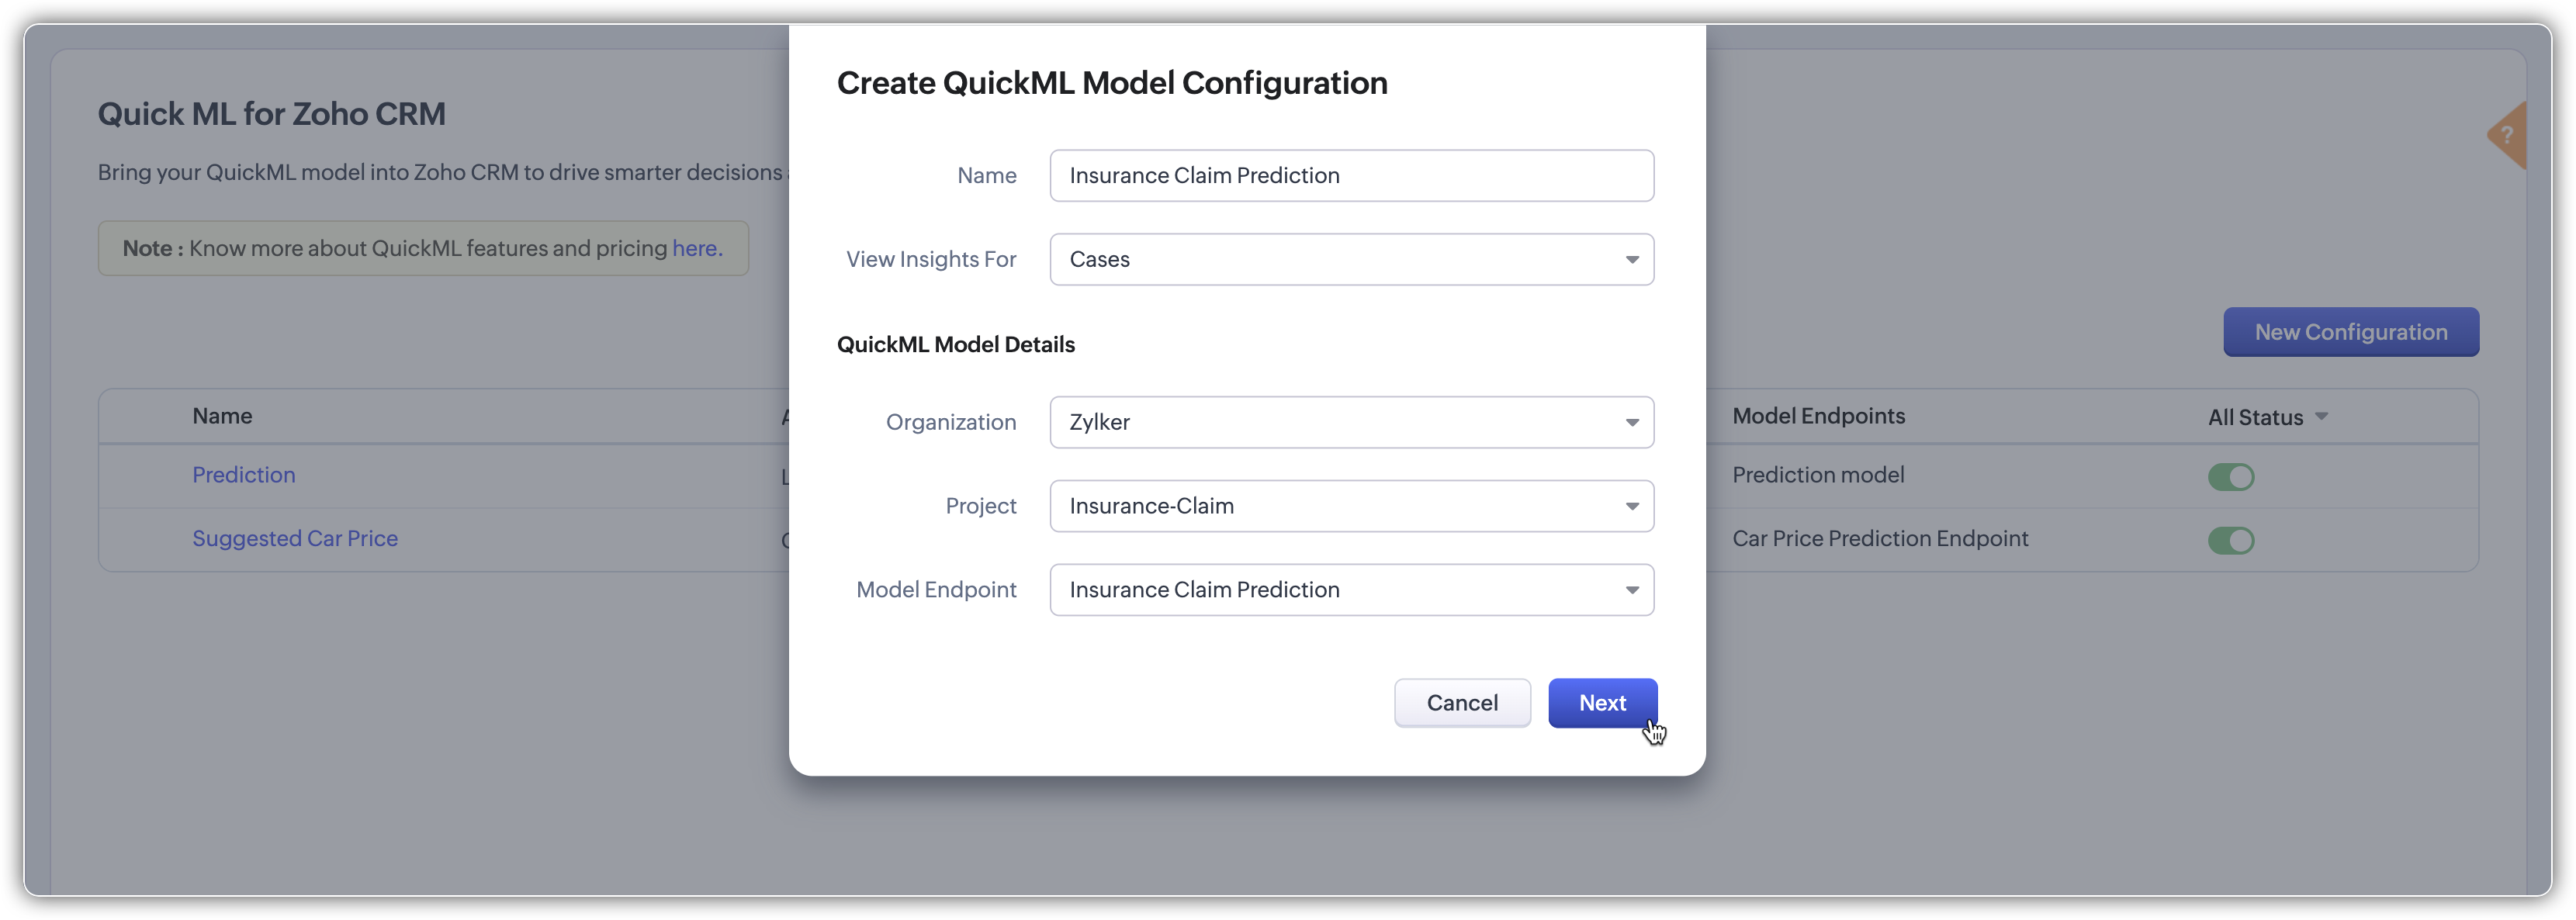Image resolution: width=2576 pixels, height=920 pixels.
Task: Click the Cancel button
Action: click(1461, 703)
